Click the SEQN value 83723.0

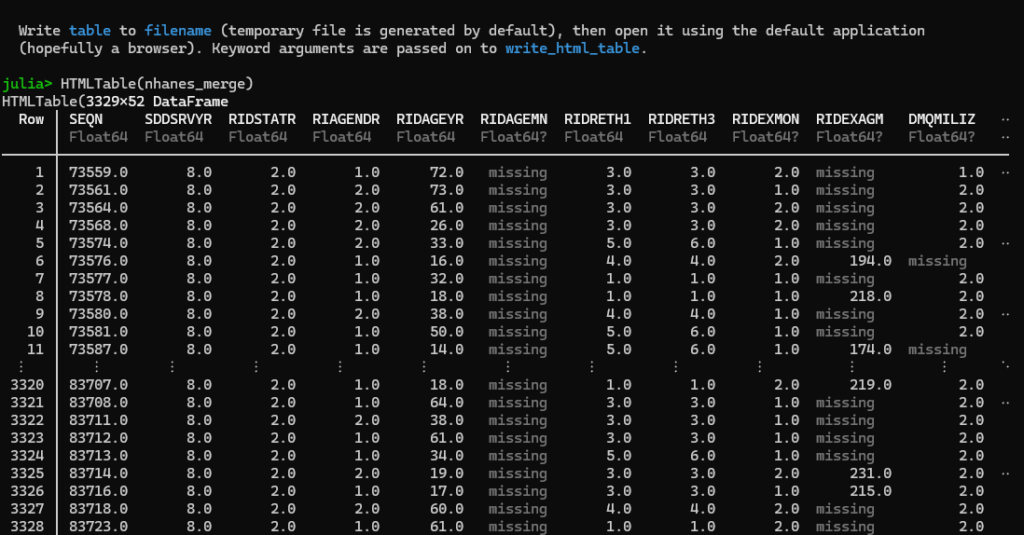tap(98, 526)
